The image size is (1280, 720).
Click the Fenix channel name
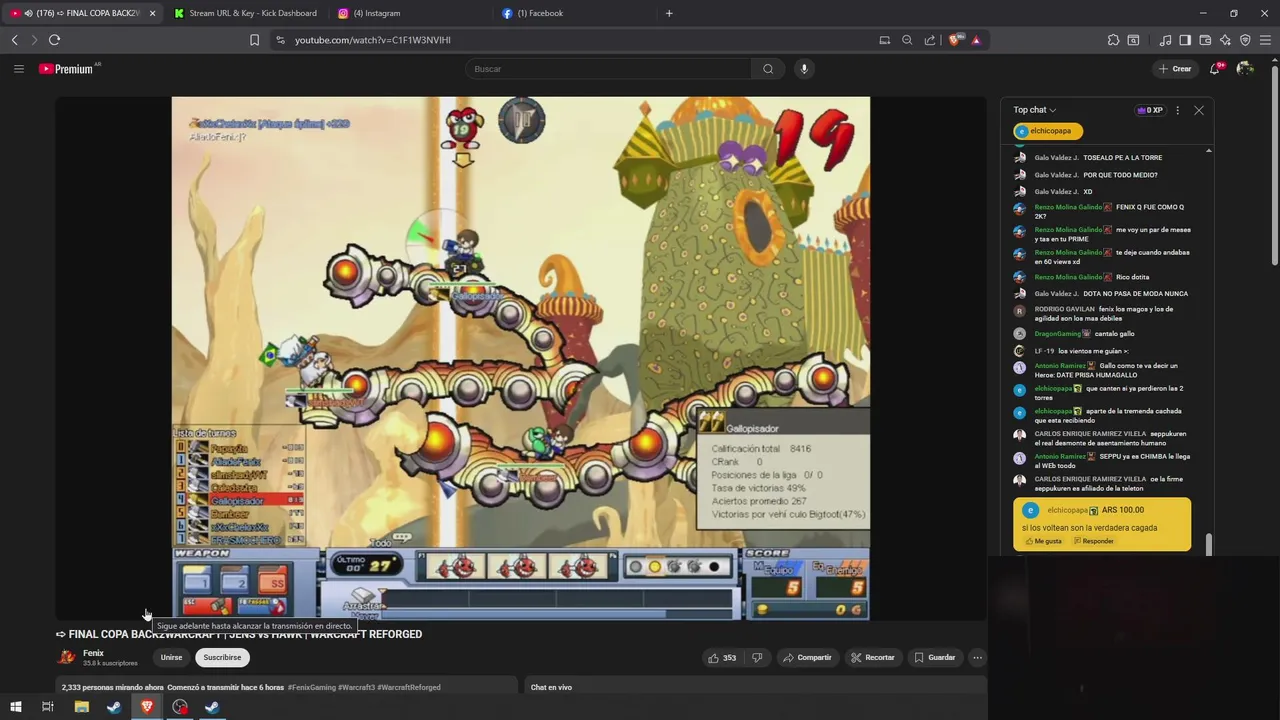point(93,653)
